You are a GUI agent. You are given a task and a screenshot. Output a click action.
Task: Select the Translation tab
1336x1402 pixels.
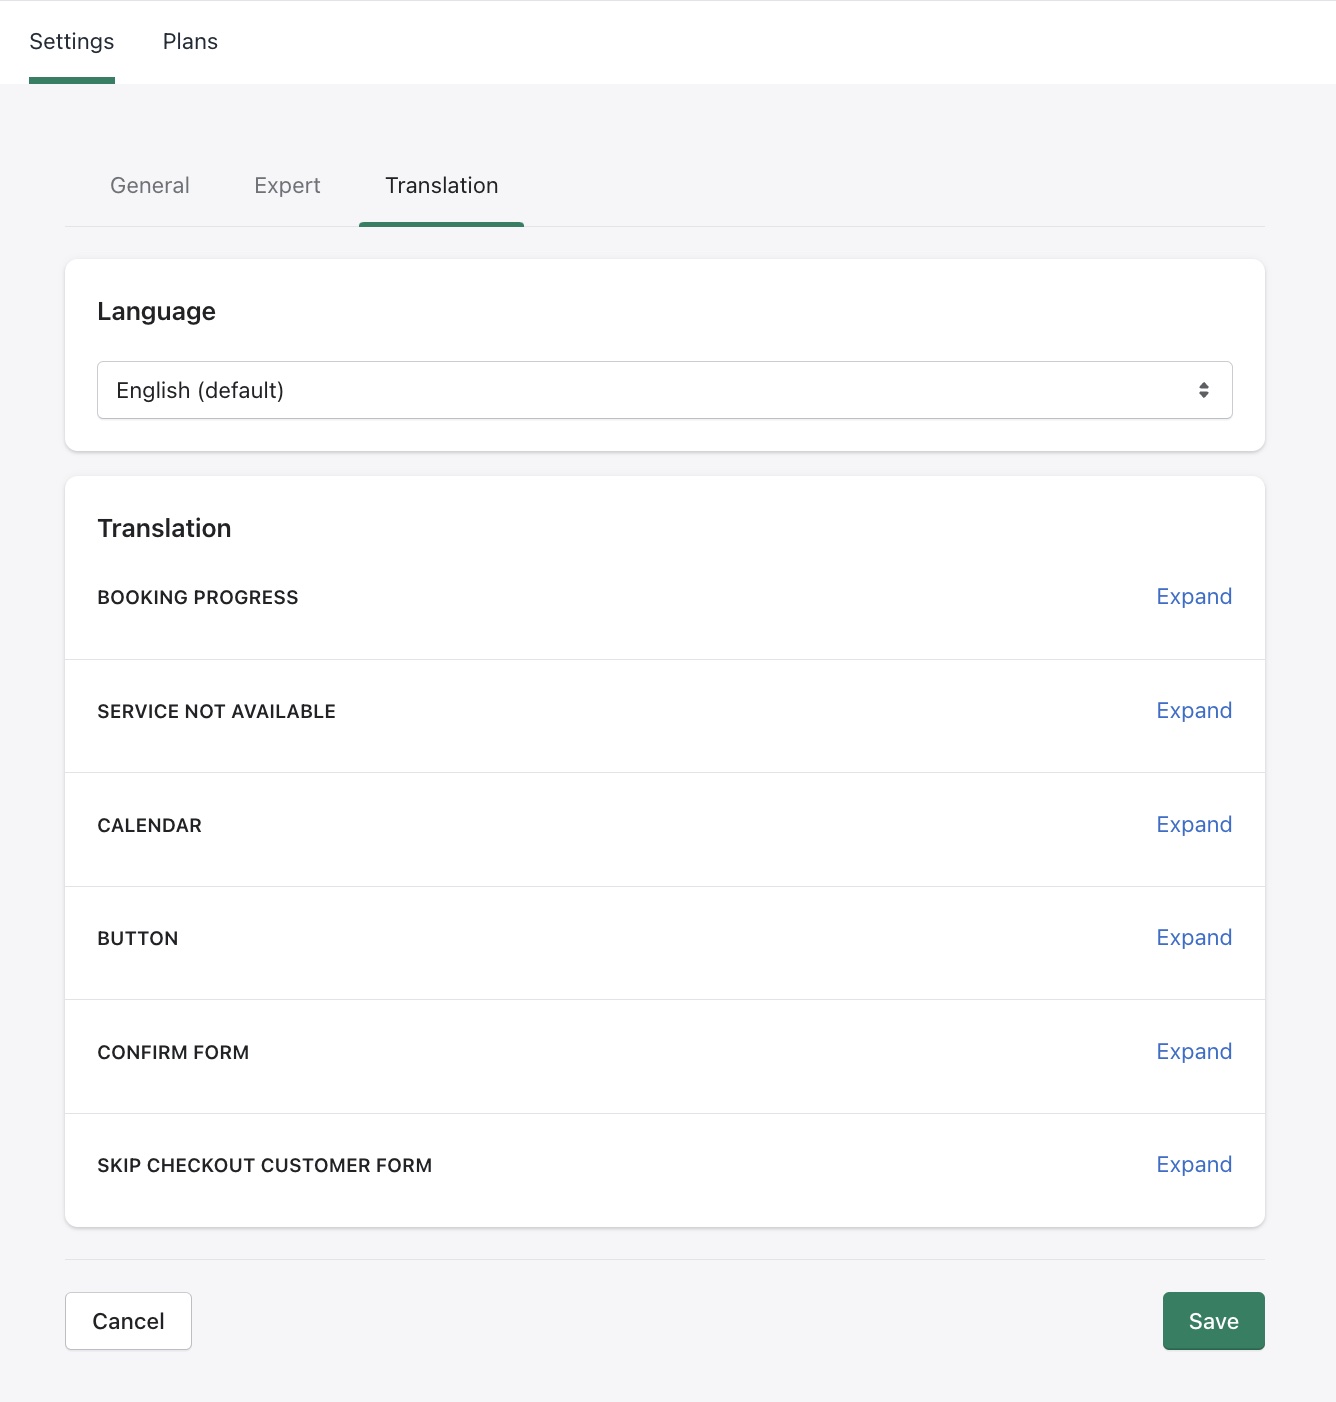[441, 186]
